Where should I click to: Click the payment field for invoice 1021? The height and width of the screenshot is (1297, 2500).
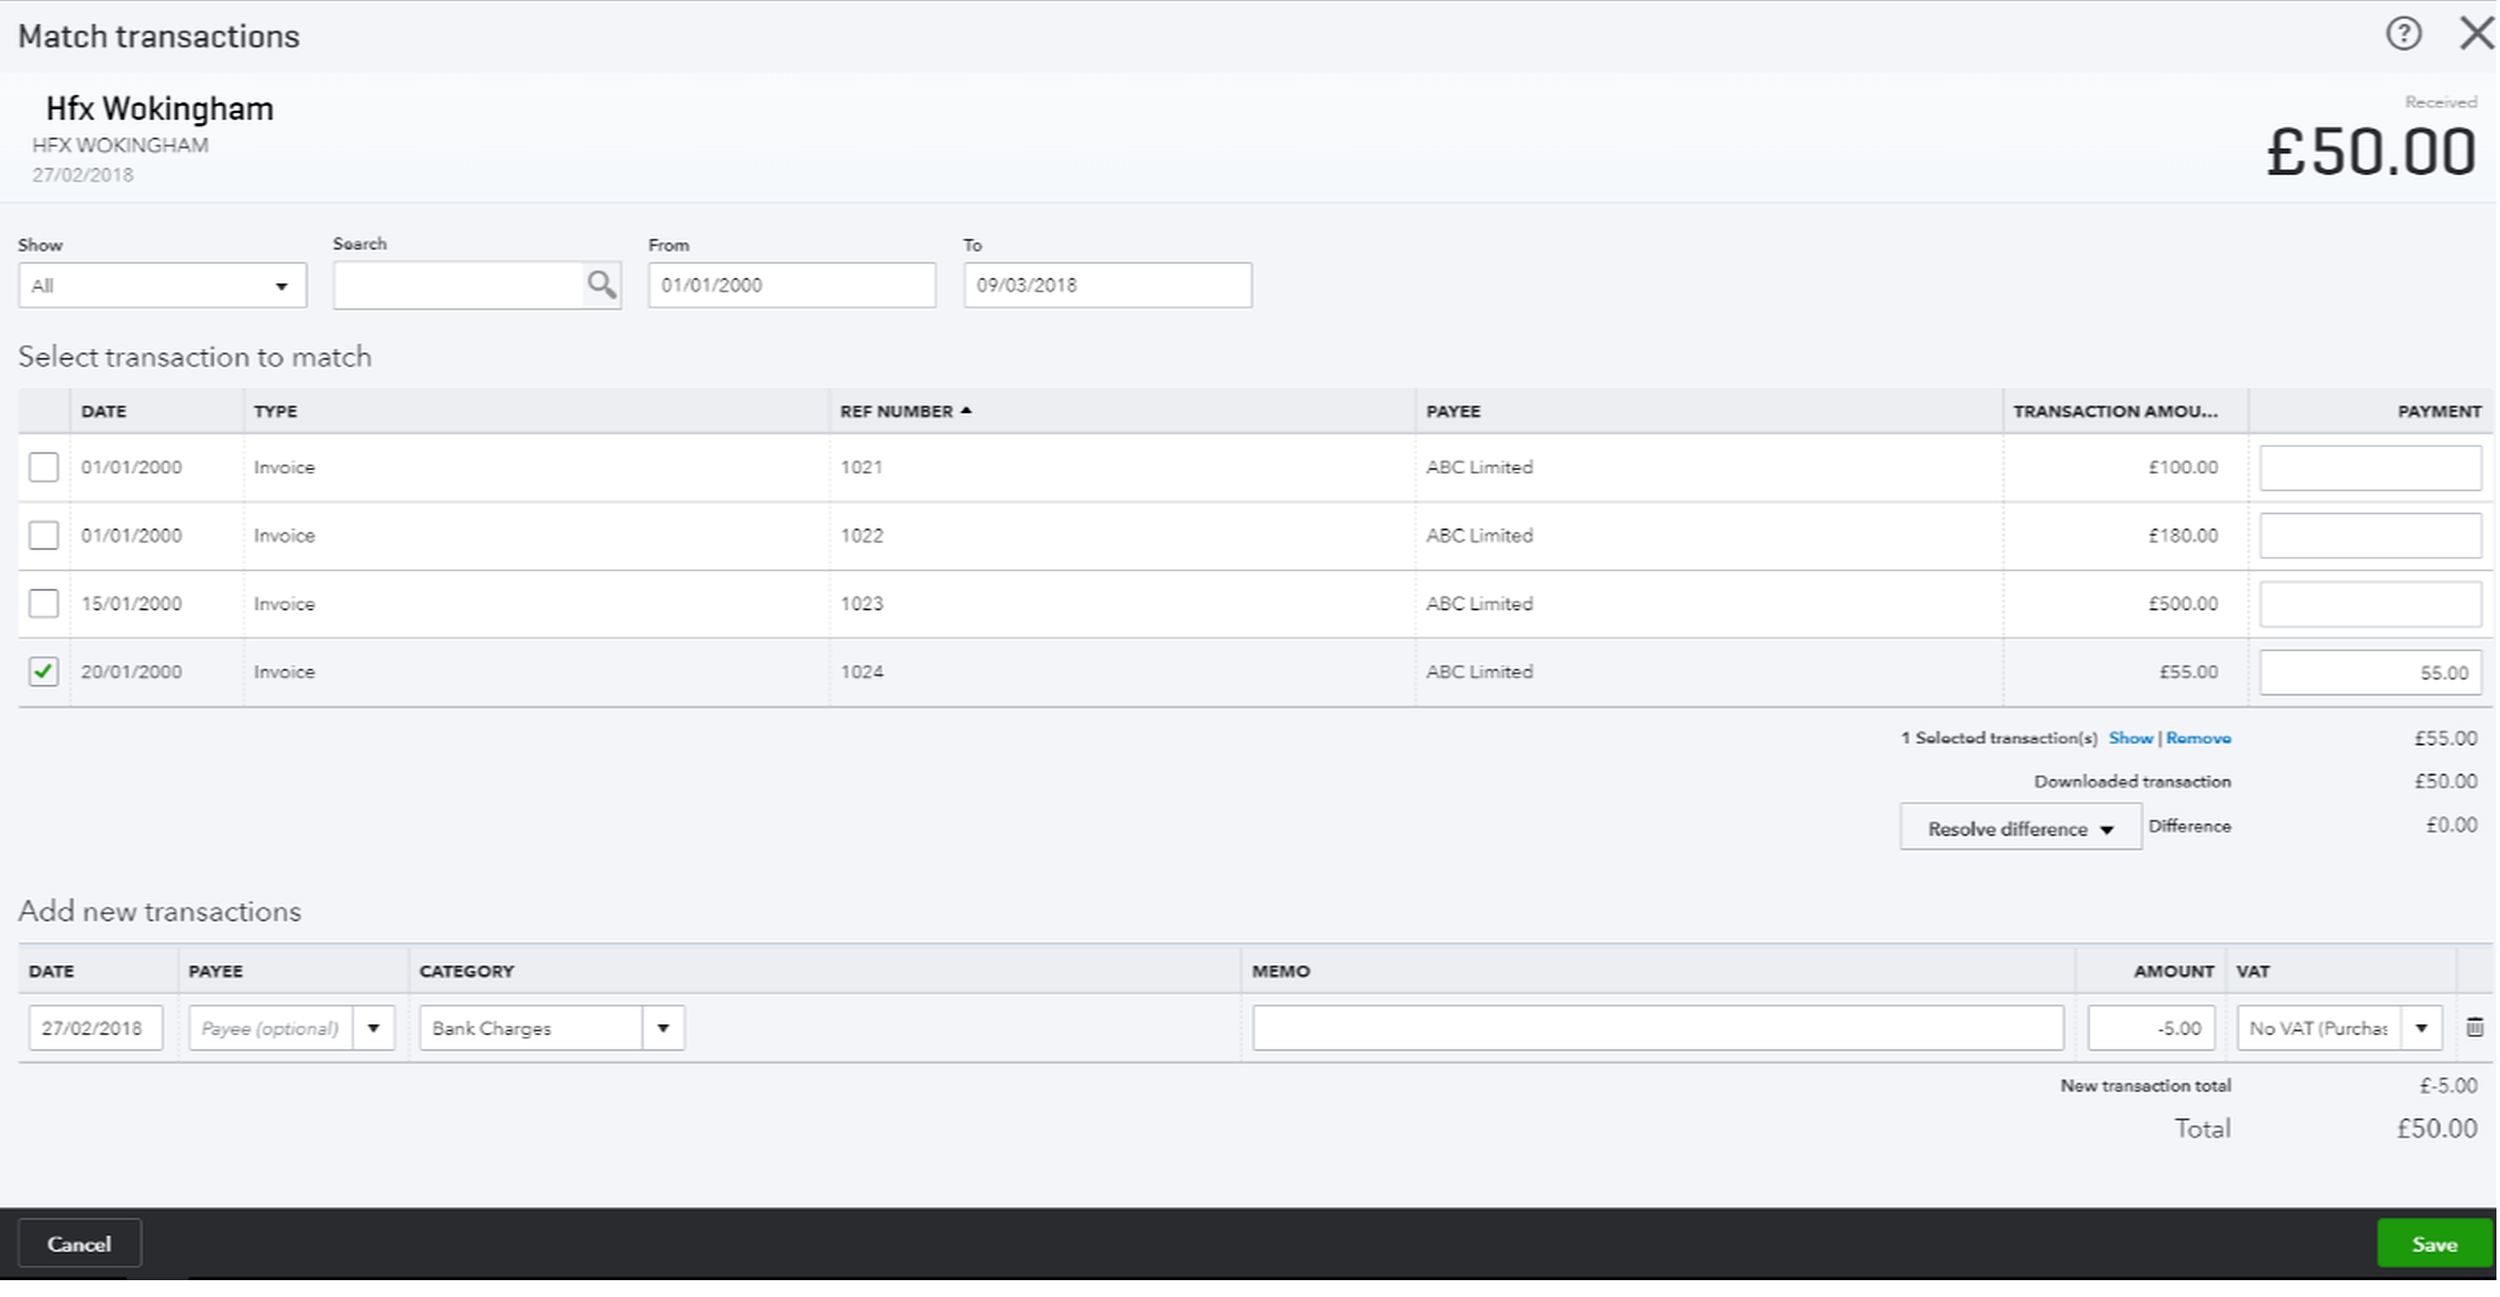coord(2370,468)
